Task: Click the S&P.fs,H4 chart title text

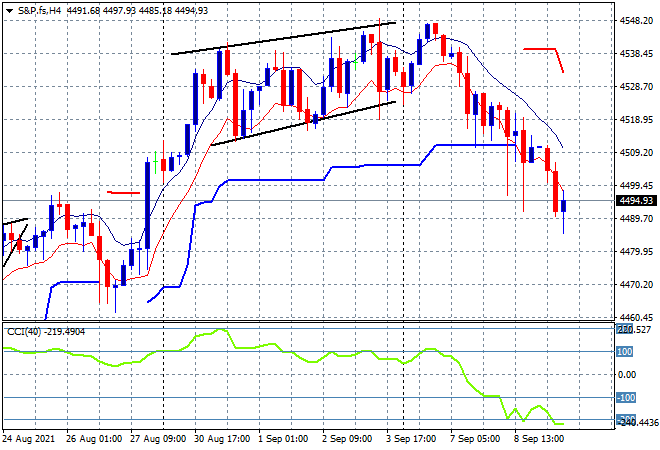Action: click(40, 11)
